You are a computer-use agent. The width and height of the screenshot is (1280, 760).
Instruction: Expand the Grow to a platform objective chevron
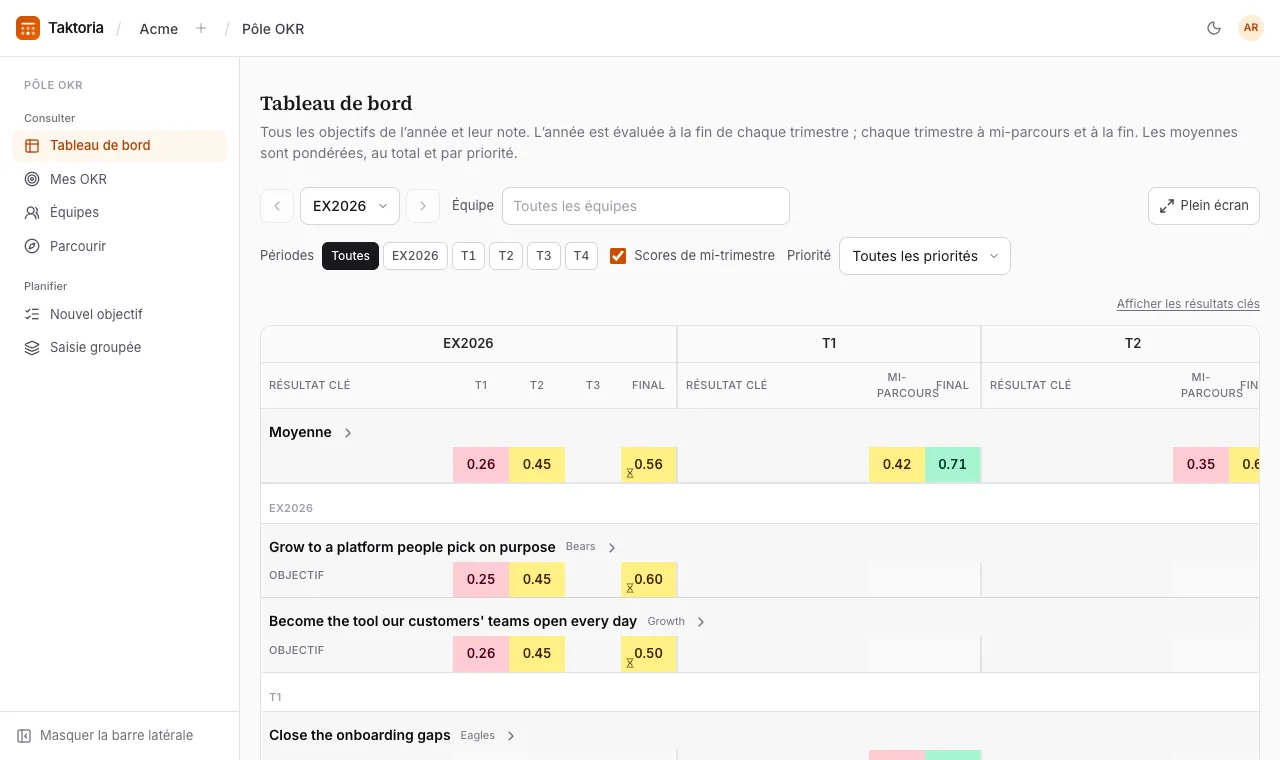point(612,548)
